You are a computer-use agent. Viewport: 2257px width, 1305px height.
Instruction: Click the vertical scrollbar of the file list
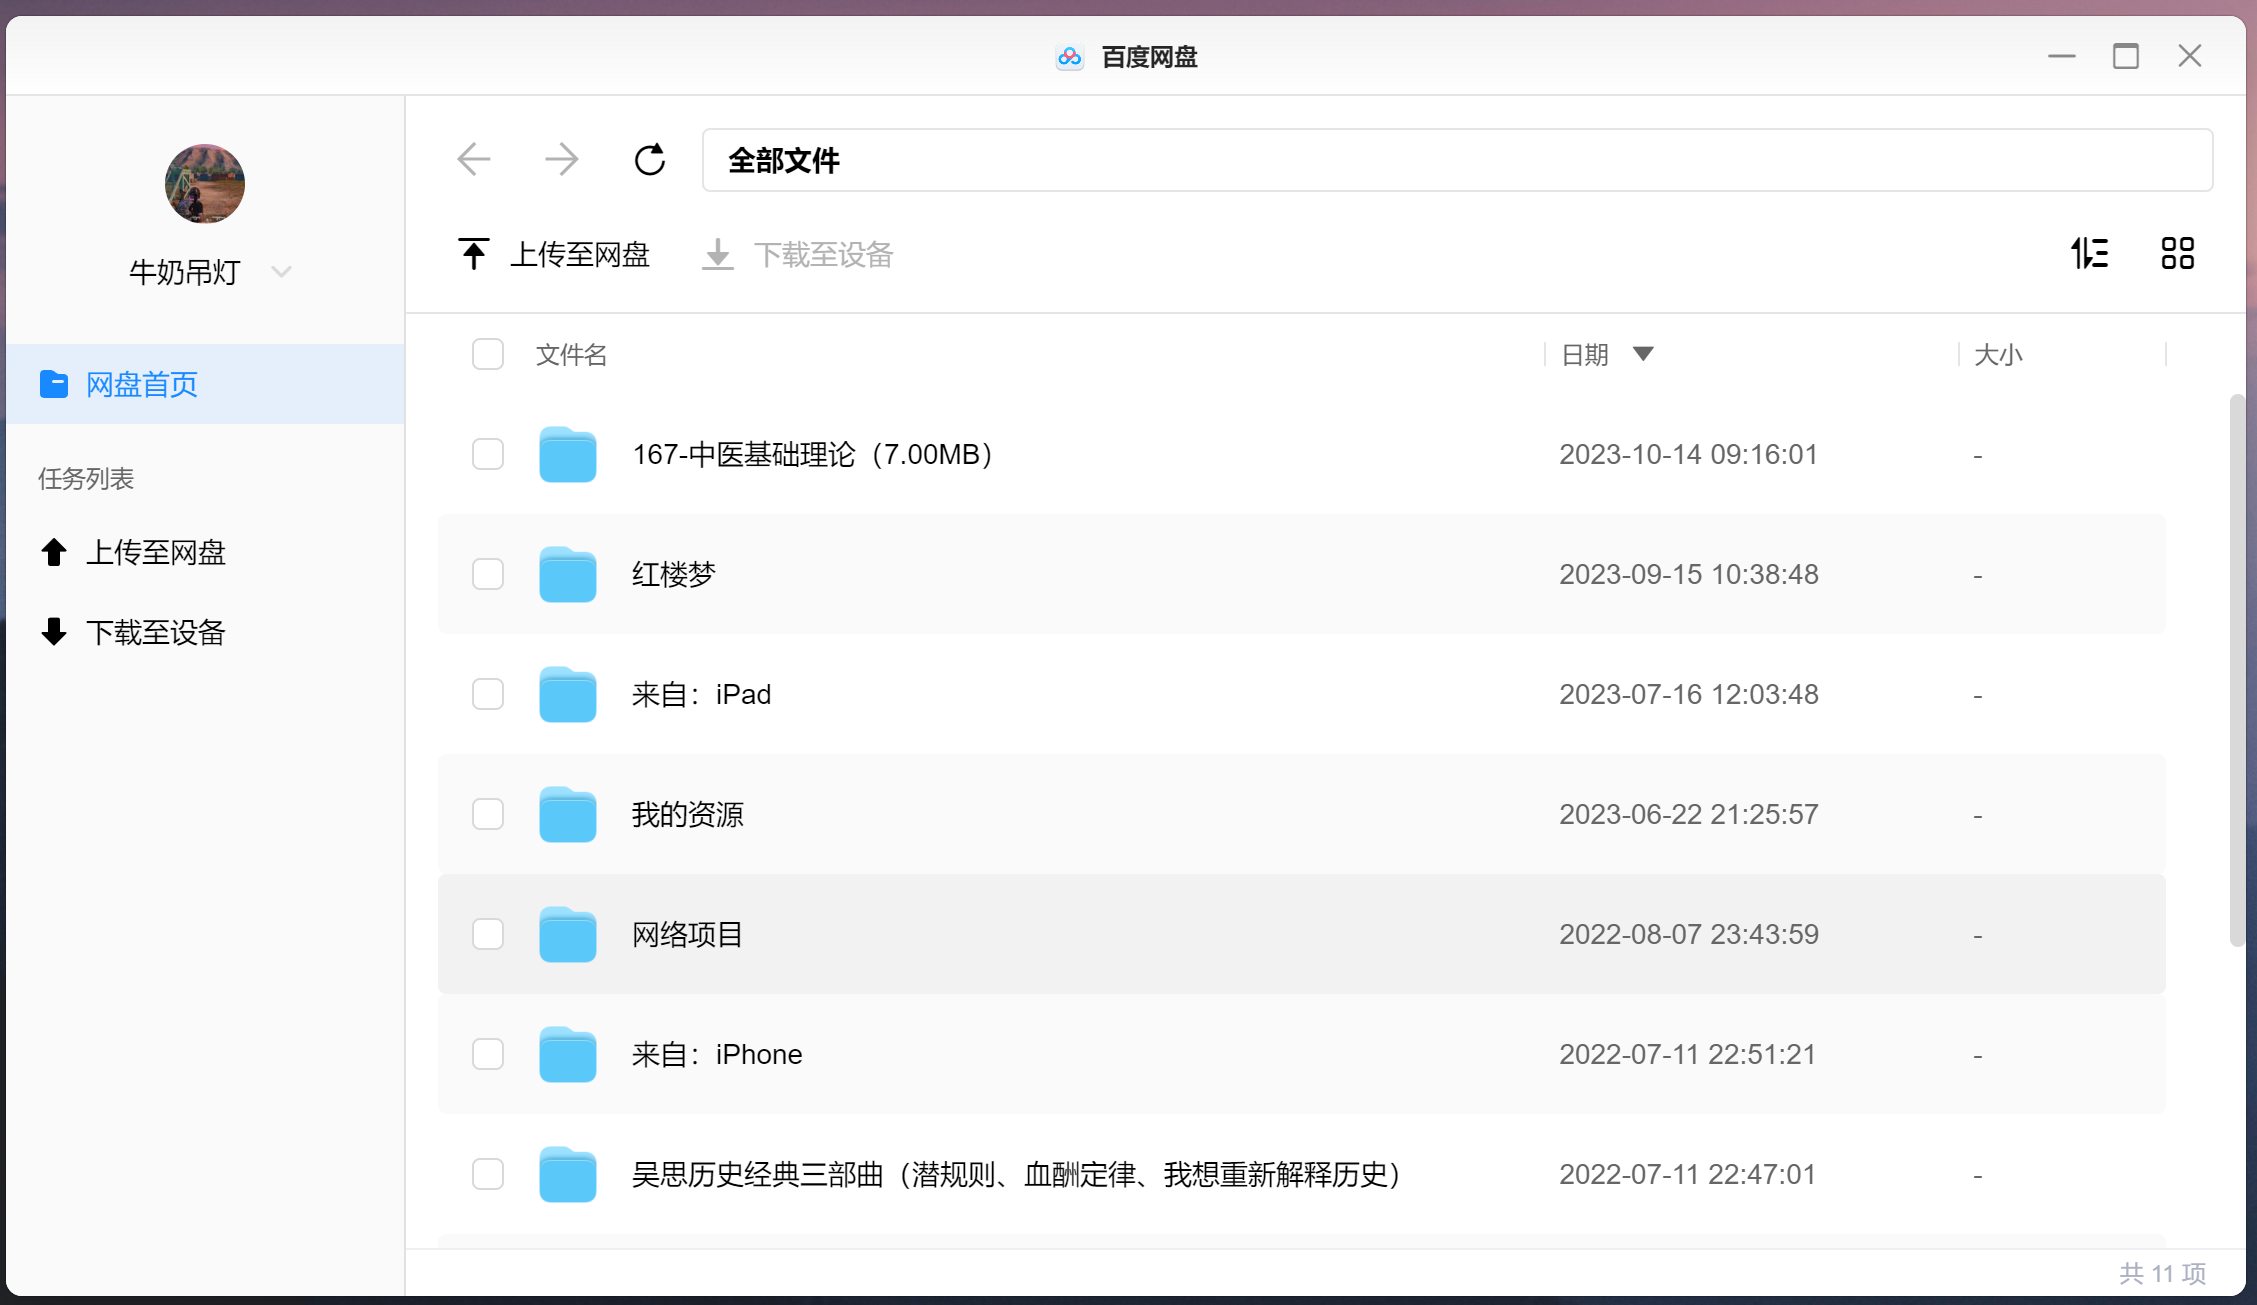point(2238,670)
